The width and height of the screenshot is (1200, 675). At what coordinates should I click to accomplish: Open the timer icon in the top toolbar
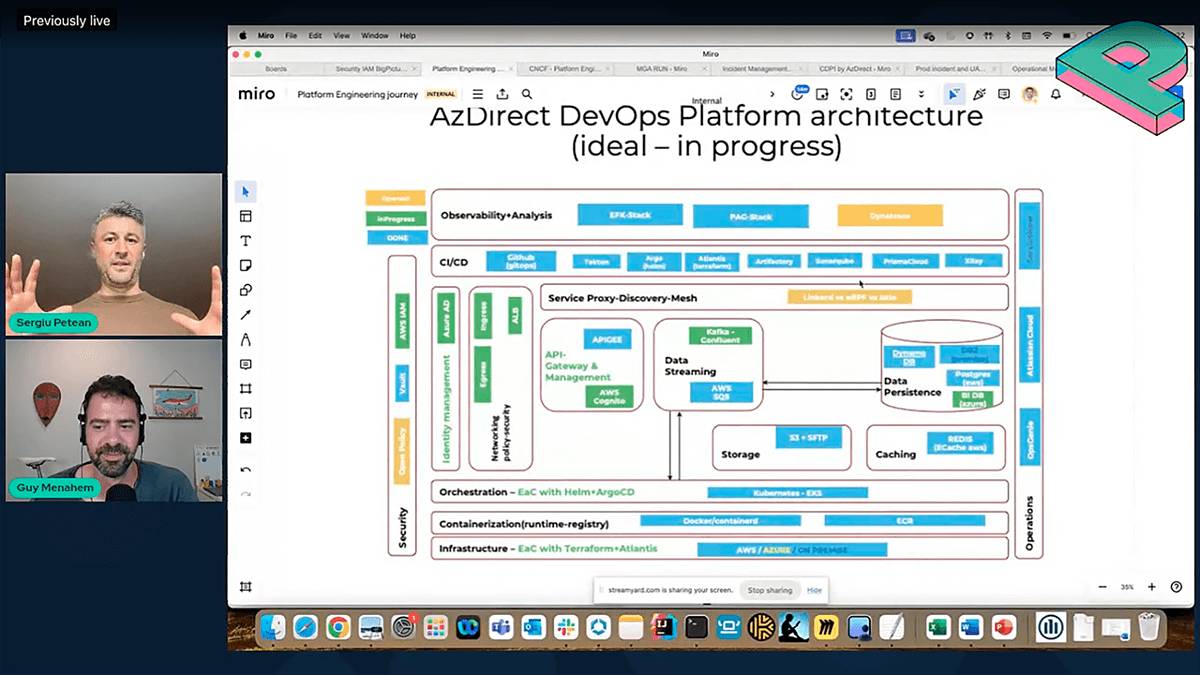pyautogui.click(x=797, y=94)
